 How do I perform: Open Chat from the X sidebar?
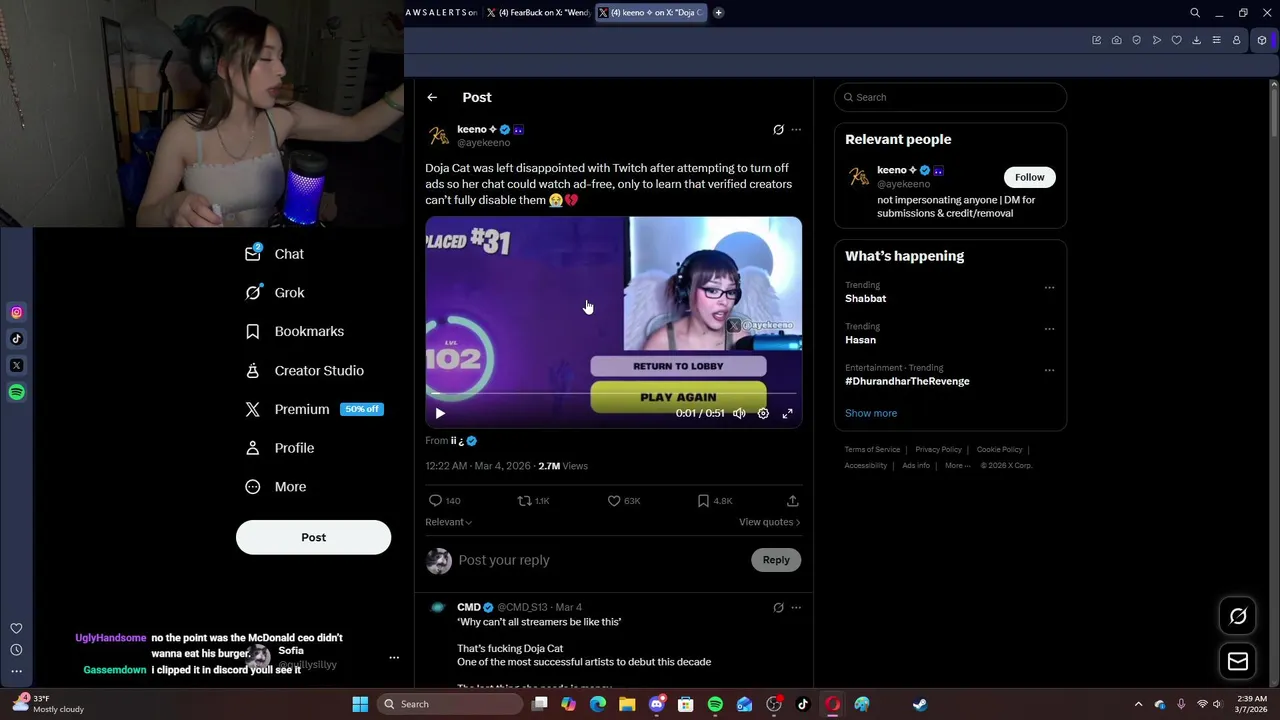coord(275,254)
